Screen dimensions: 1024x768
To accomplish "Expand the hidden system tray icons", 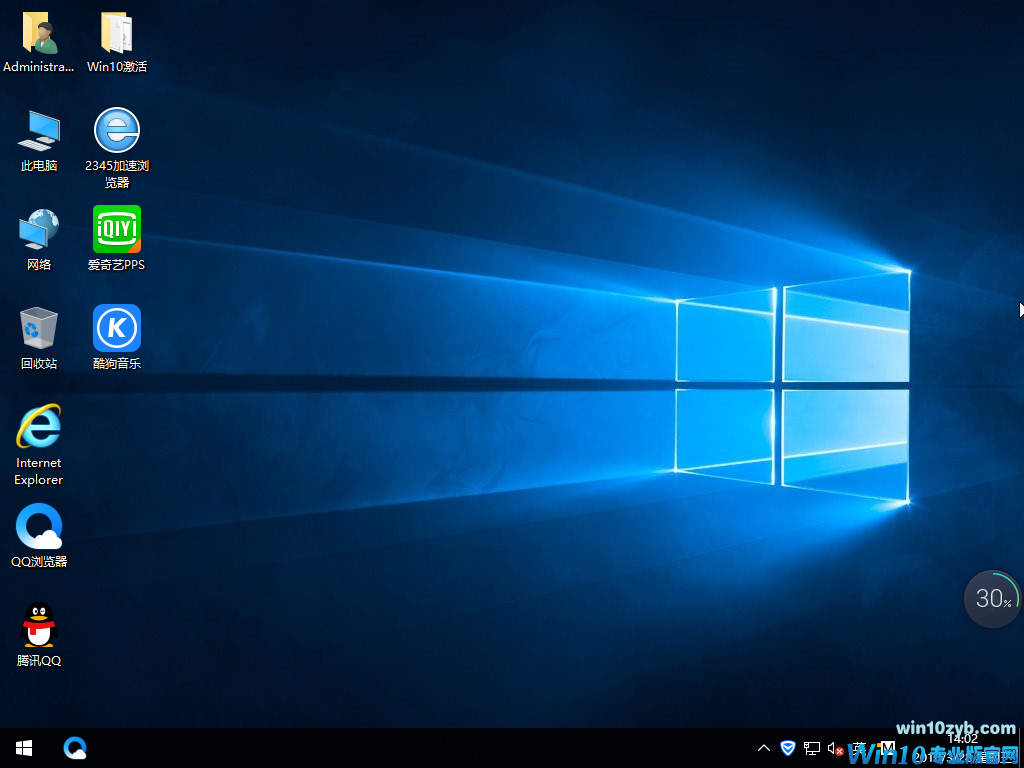I will [x=764, y=748].
